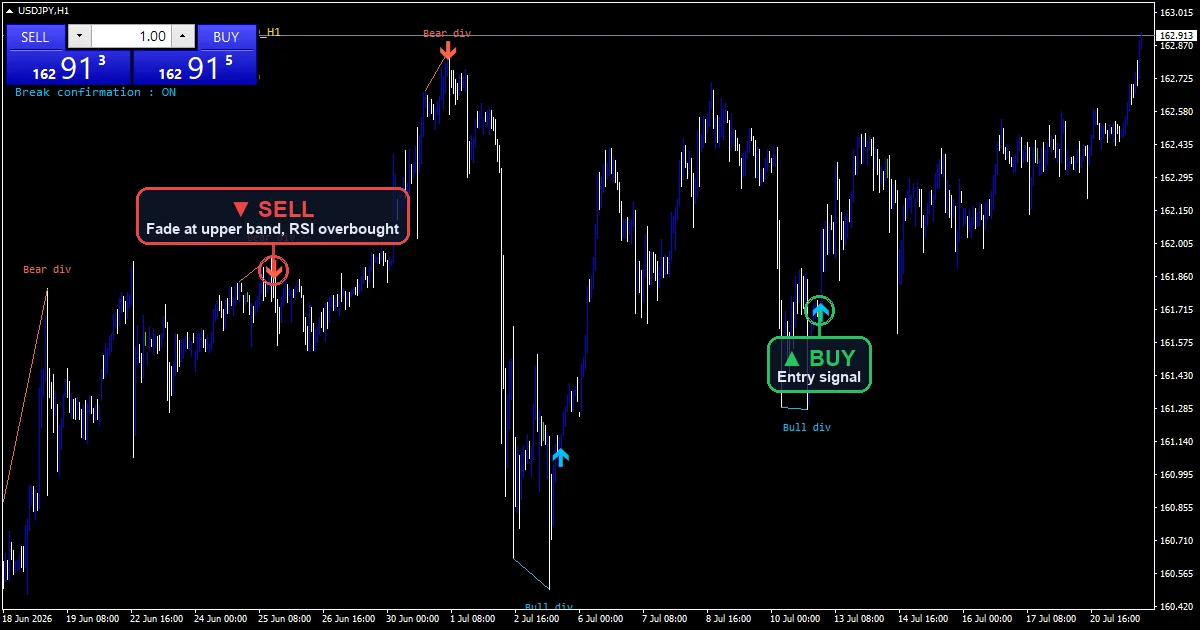
Task: Click the 161.715 price axis label
Action: pos(1176,310)
